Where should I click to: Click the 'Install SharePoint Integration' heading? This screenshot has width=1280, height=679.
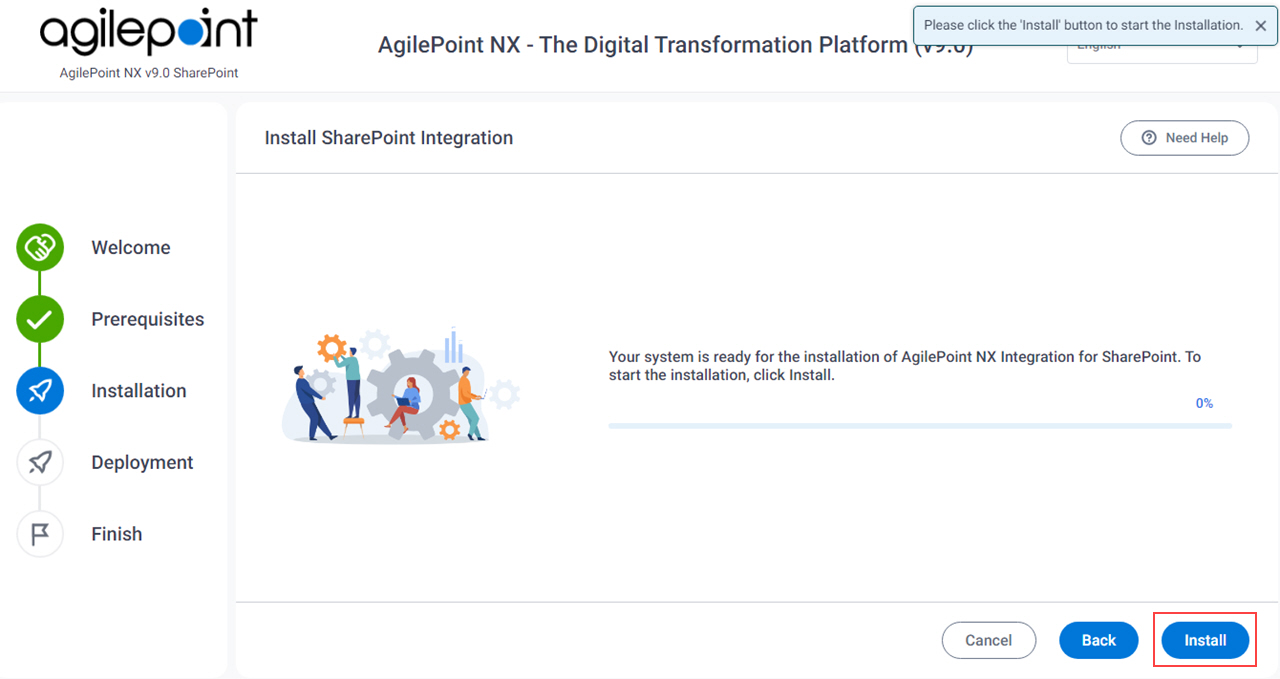click(x=389, y=138)
